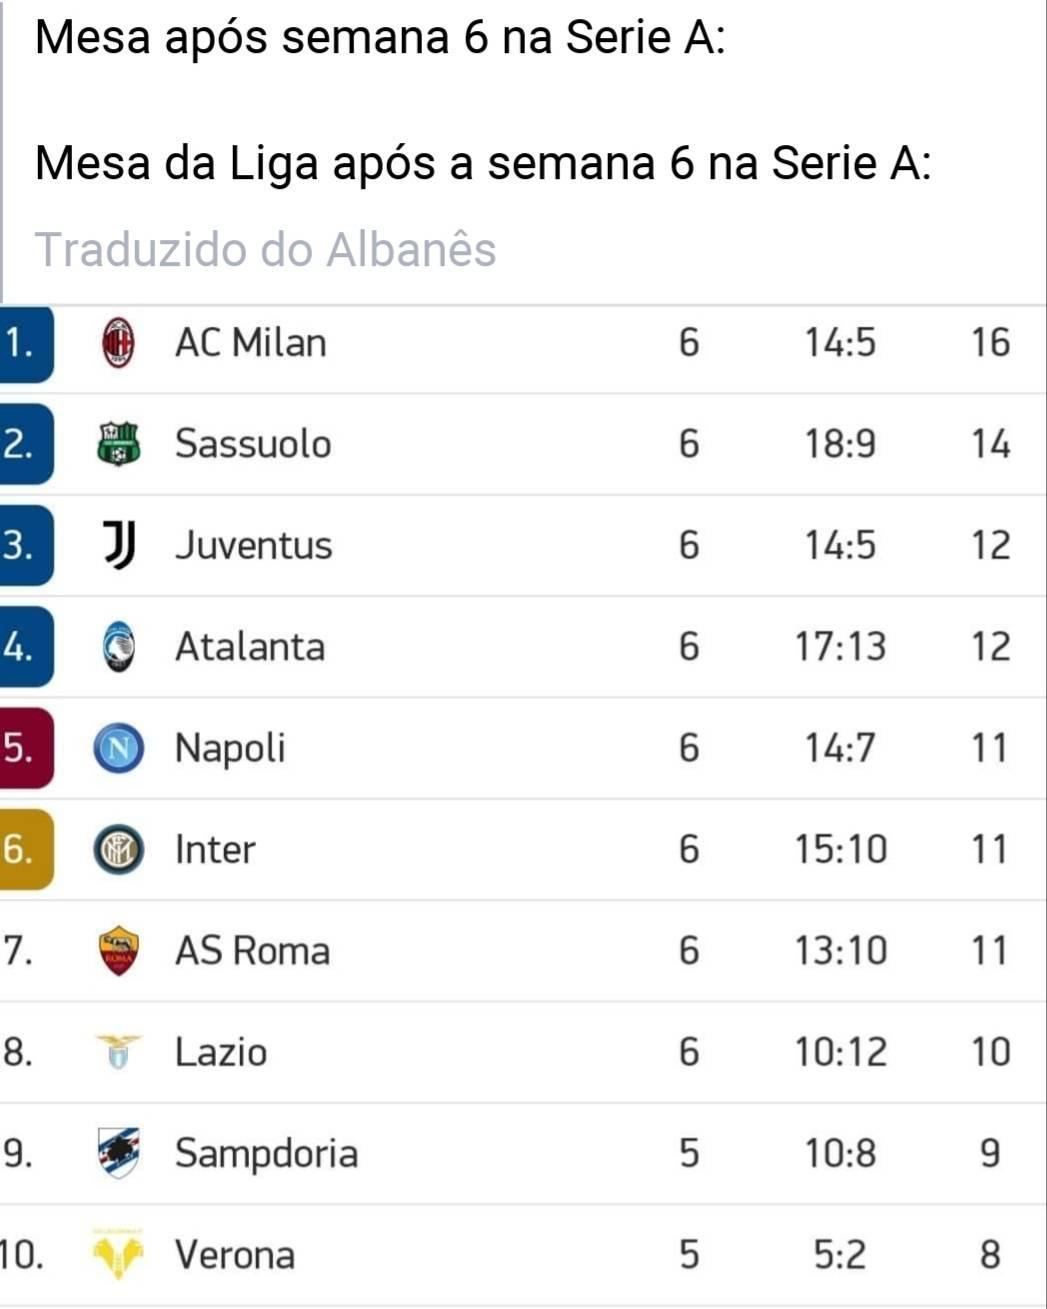Open the Traduzido do Albanês link
The image size is (1047, 1309).
tap(265, 250)
